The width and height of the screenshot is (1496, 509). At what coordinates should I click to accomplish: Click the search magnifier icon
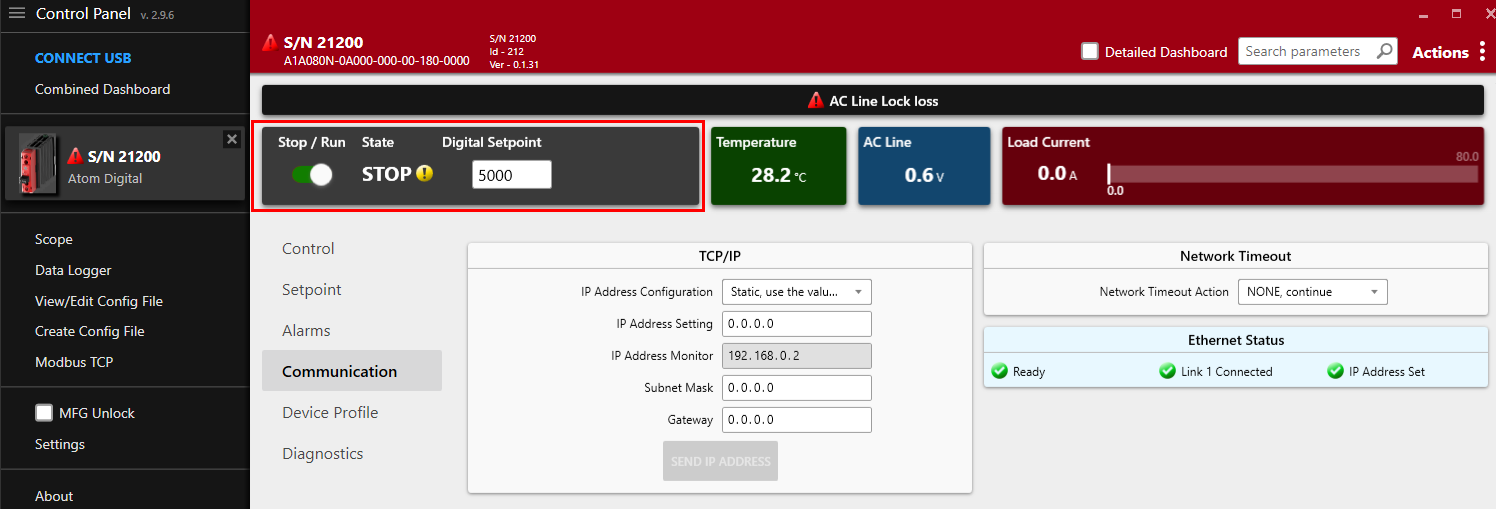[1384, 52]
